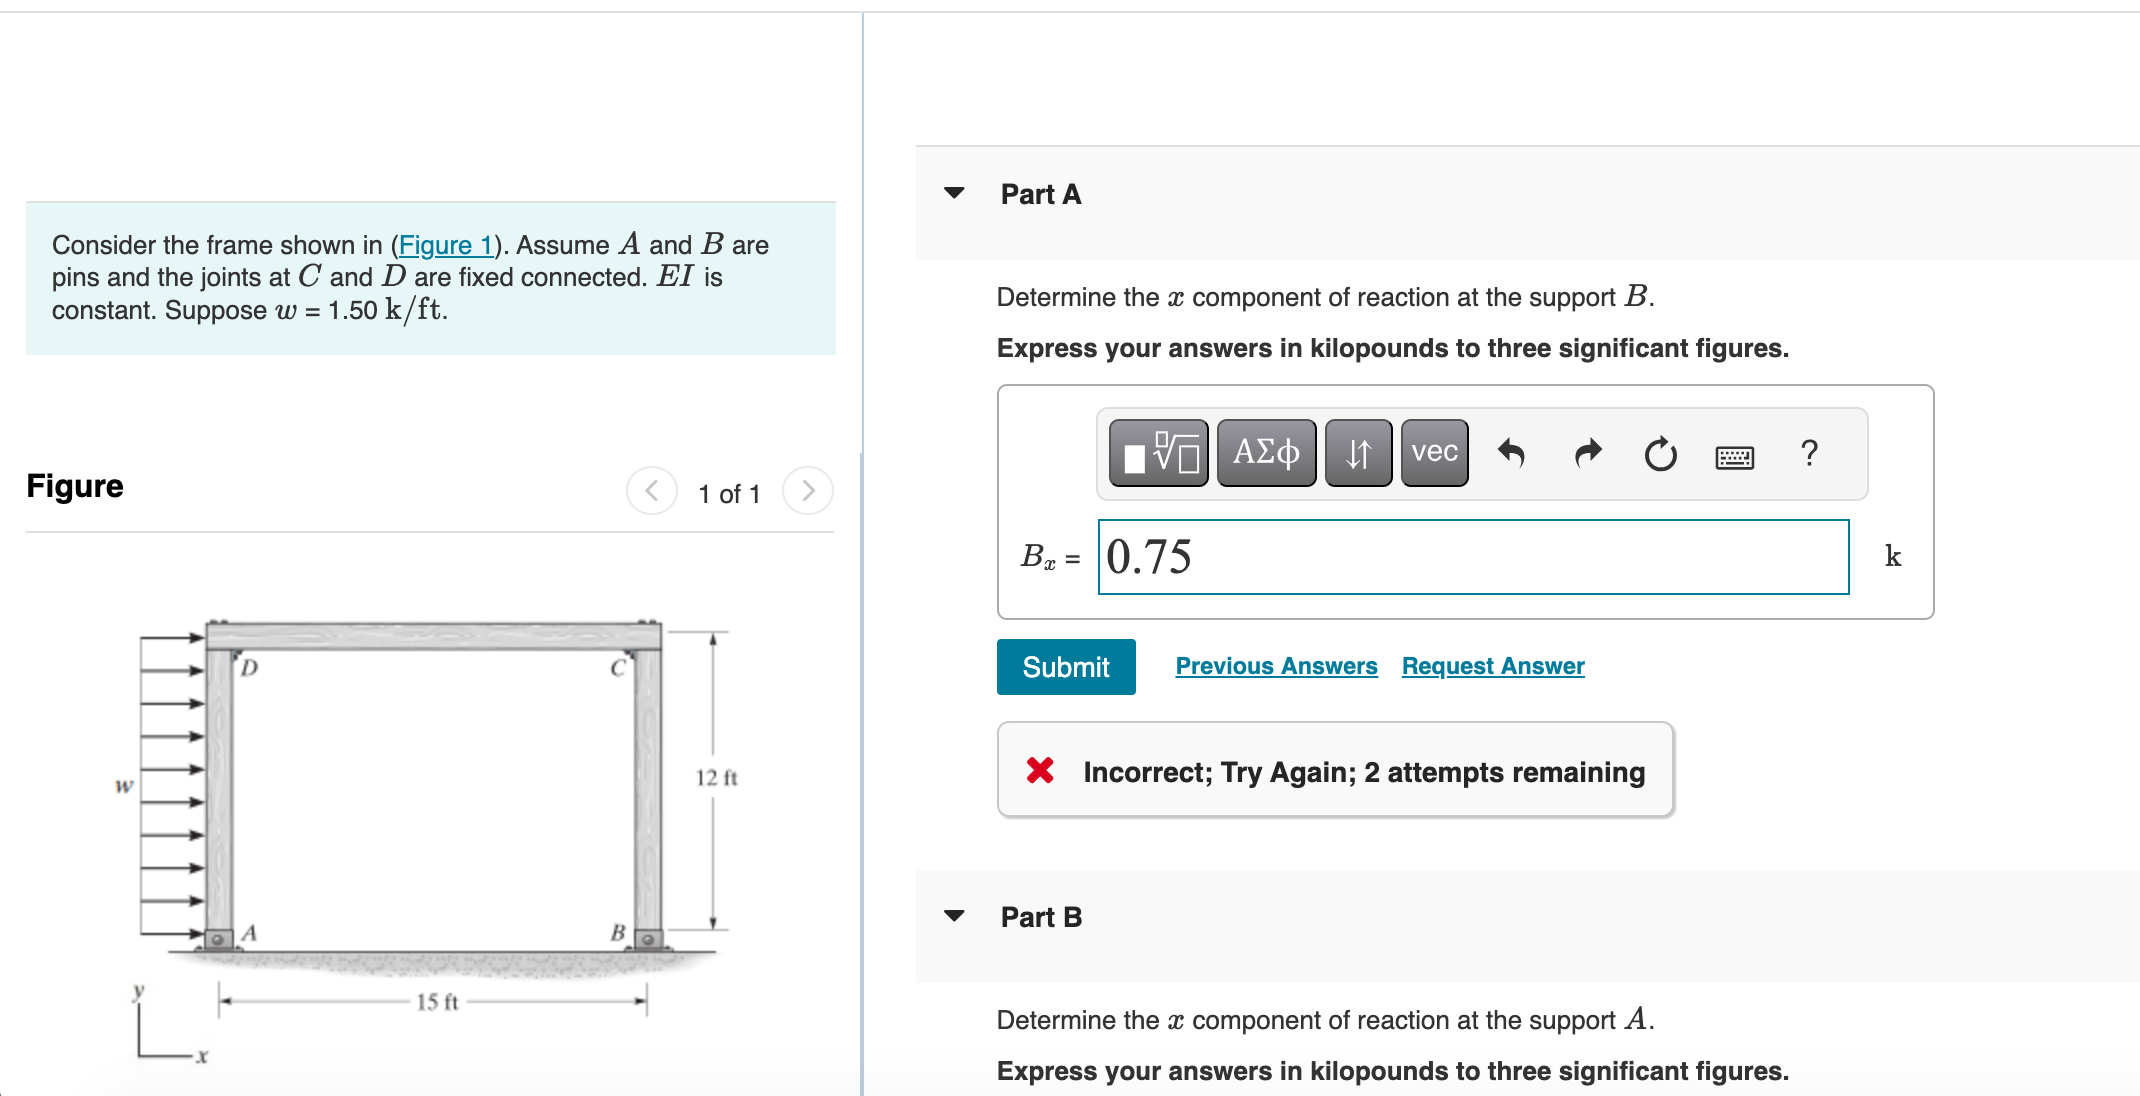Screen dimensions: 2140x1096
Task: Open Figure 1 from the problem statement
Action: coord(446,245)
